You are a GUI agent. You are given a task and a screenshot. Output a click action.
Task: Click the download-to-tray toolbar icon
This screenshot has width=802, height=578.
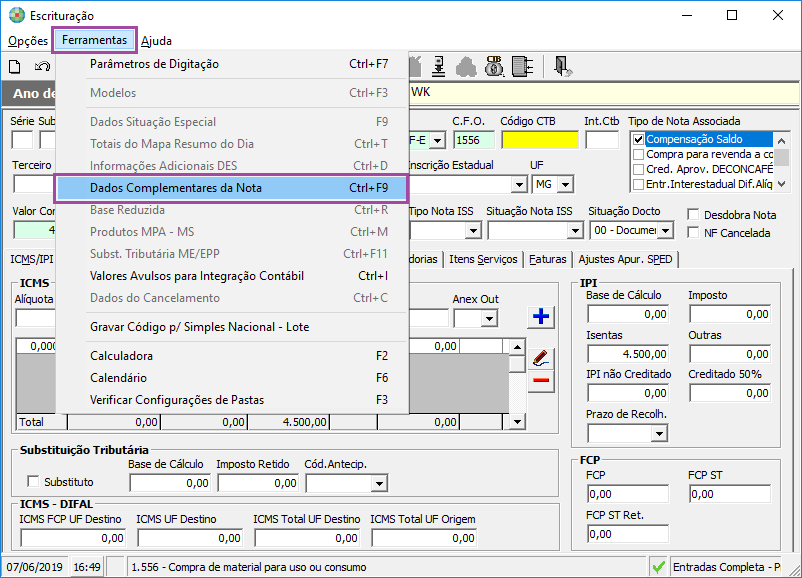[438, 66]
